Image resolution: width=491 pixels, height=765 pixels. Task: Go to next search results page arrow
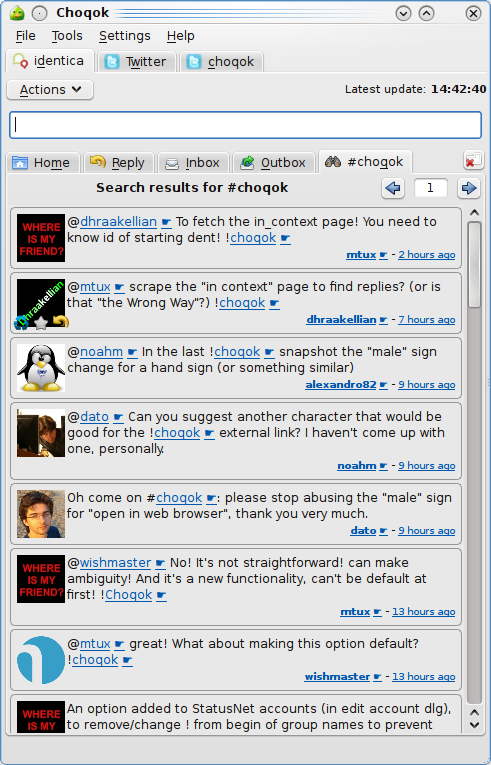469,188
